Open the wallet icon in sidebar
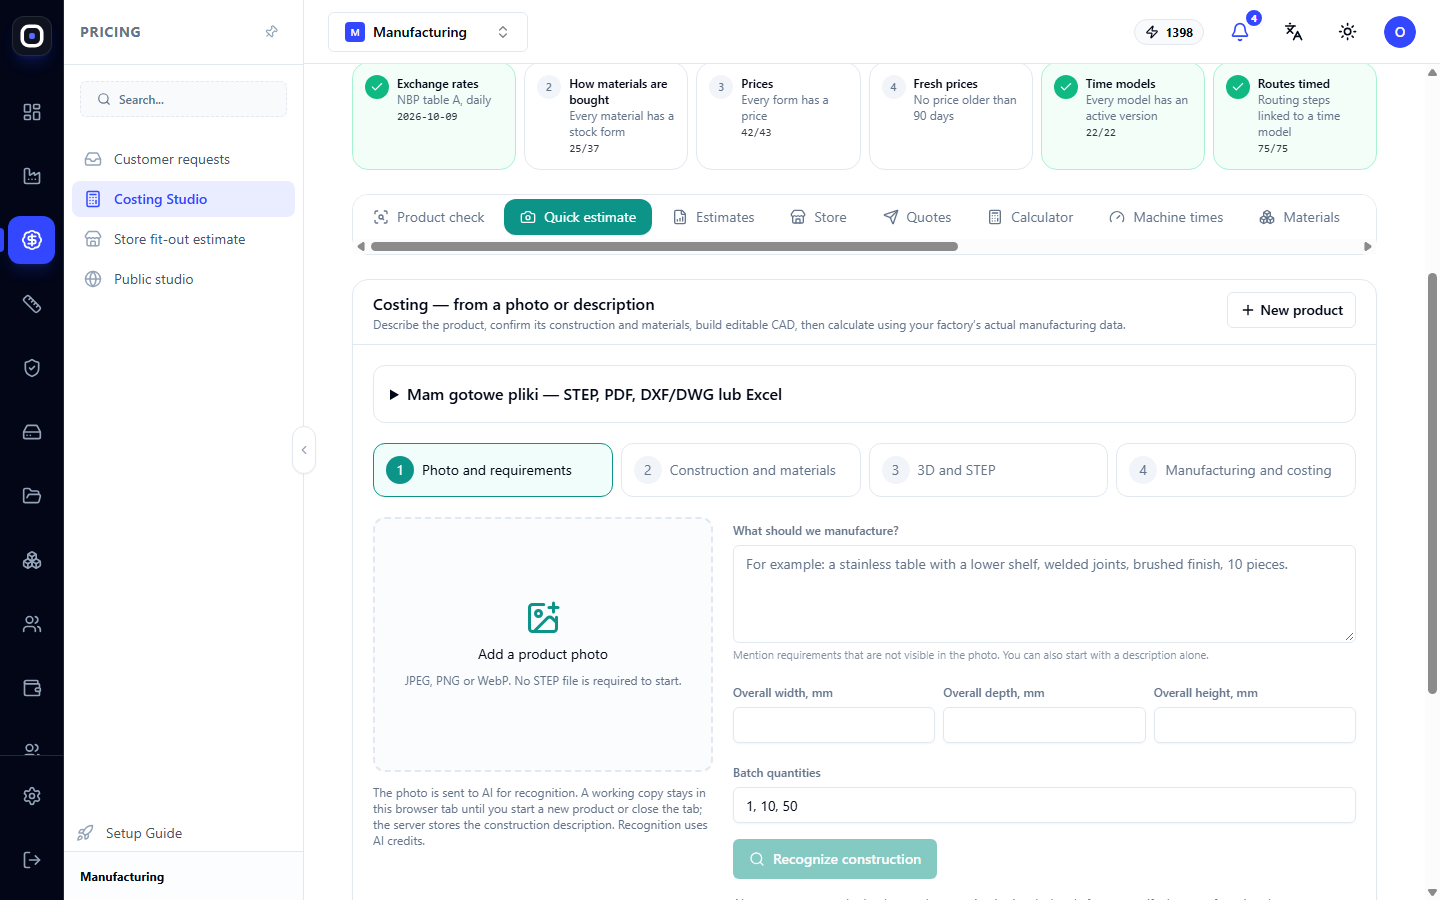 click(x=32, y=688)
